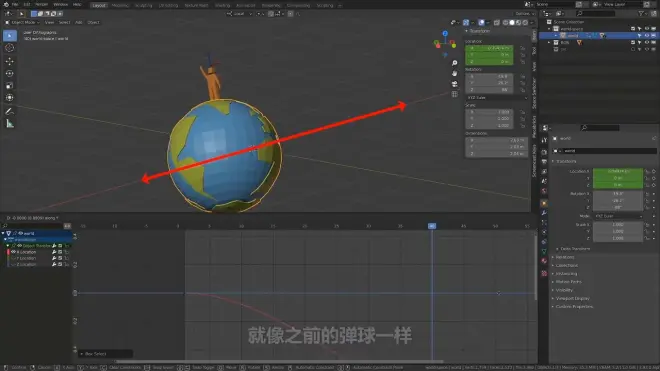Switch to the Modeling workspace tab

pos(120,5)
